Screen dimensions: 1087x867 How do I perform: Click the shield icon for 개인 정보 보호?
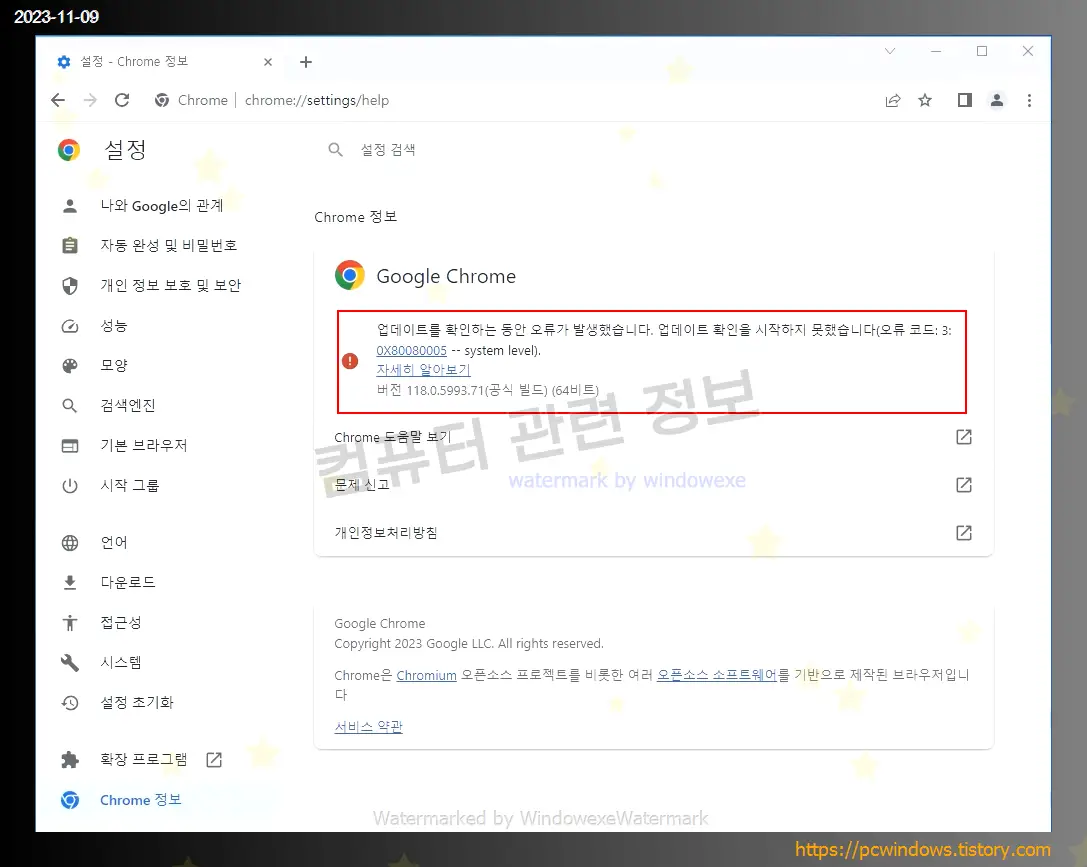pos(70,286)
